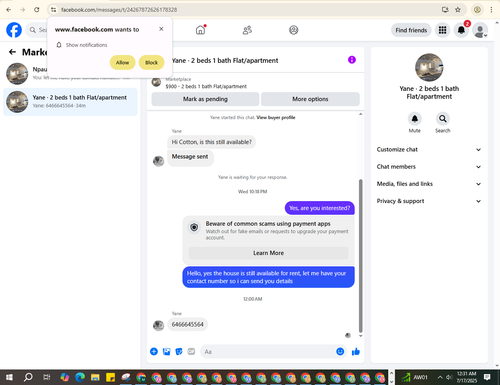Go to Home feed icon
The height and width of the screenshot is (385, 500).
point(200,30)
